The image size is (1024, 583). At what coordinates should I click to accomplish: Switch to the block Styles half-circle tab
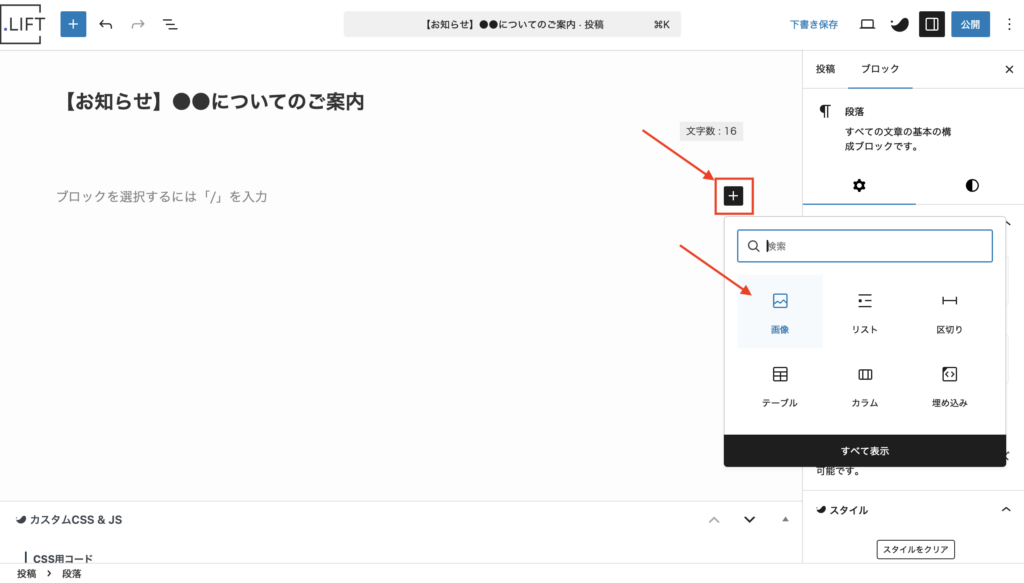click(x=972, y=185)
